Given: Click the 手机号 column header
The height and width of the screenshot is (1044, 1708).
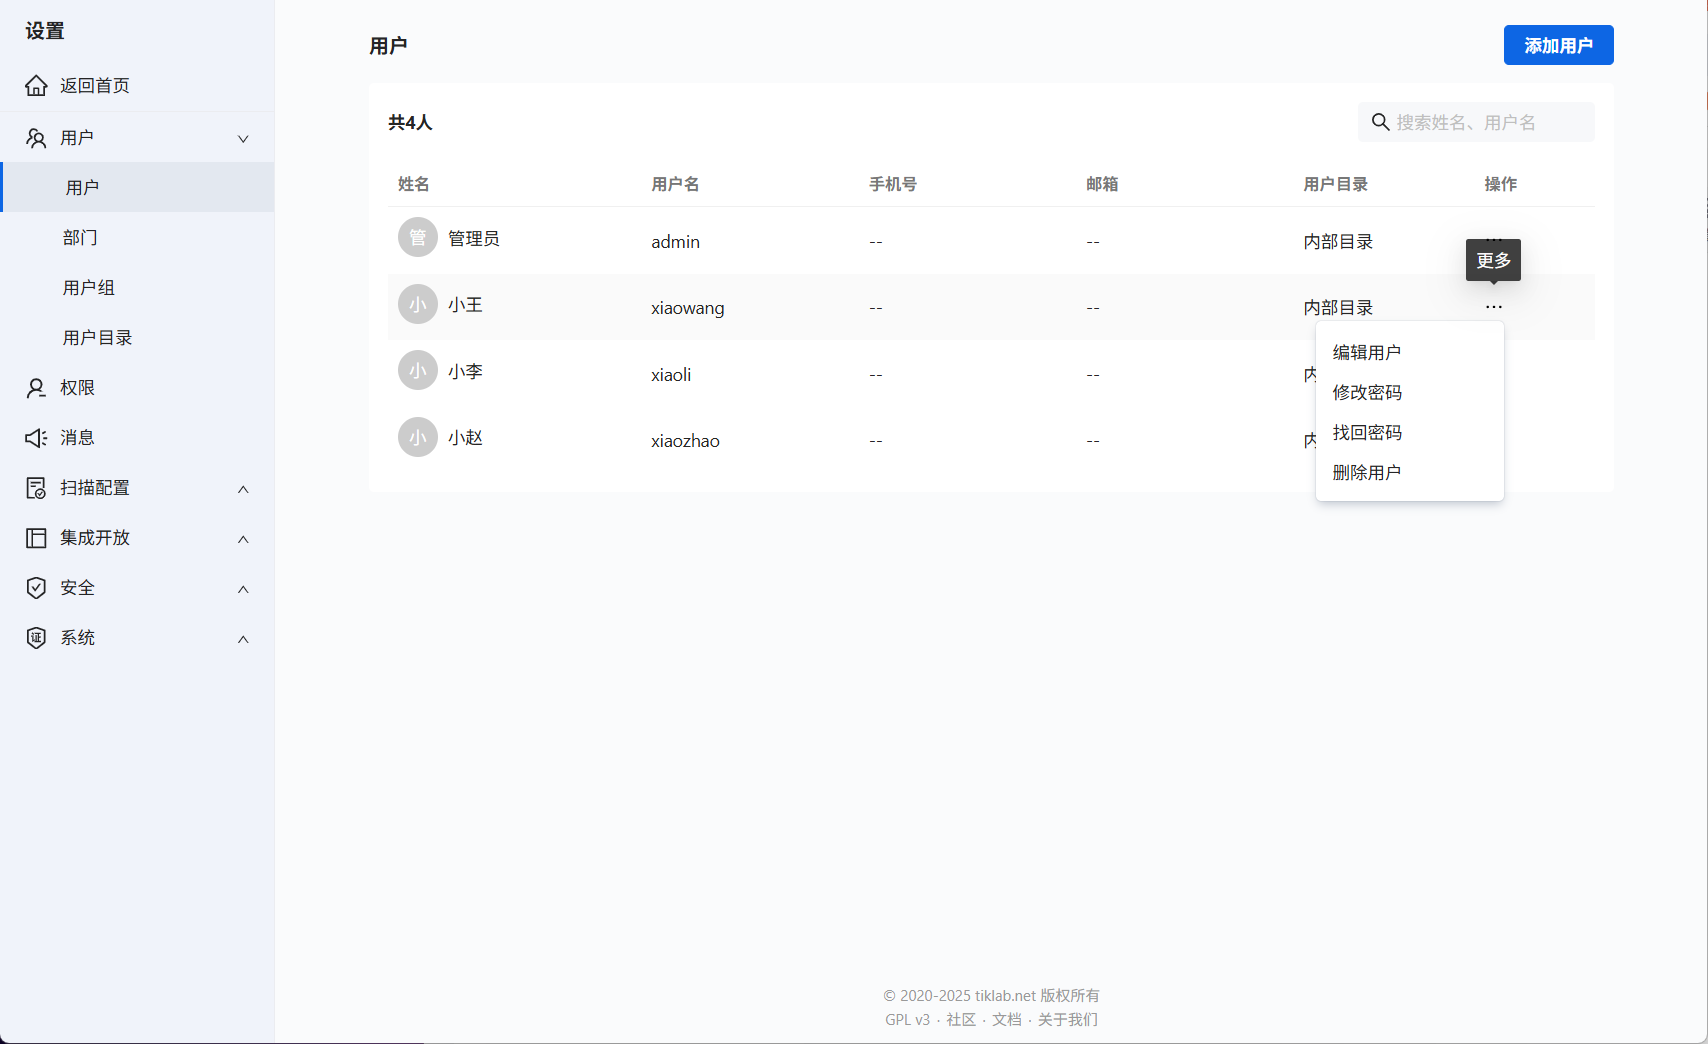Looking at the screenshot, I should (893, 184).
